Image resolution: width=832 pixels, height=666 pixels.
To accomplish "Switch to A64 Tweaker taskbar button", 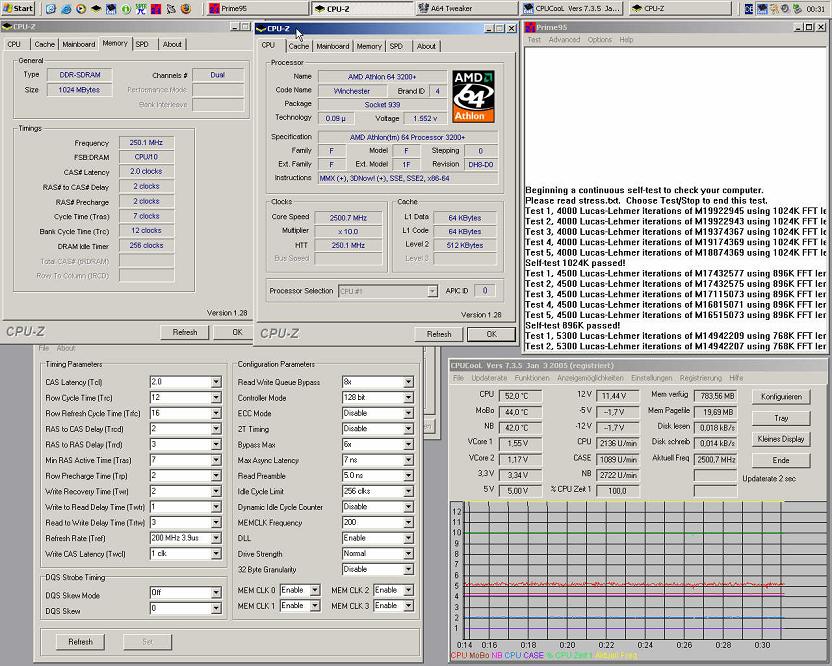I will point(466,8).
